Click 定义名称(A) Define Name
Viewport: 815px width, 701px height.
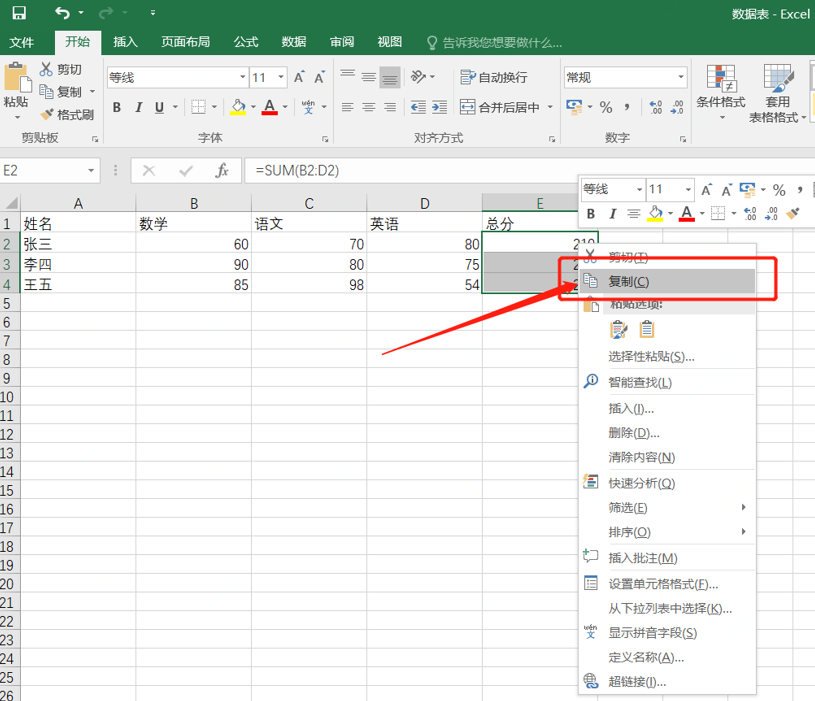[x=667, y=658]
